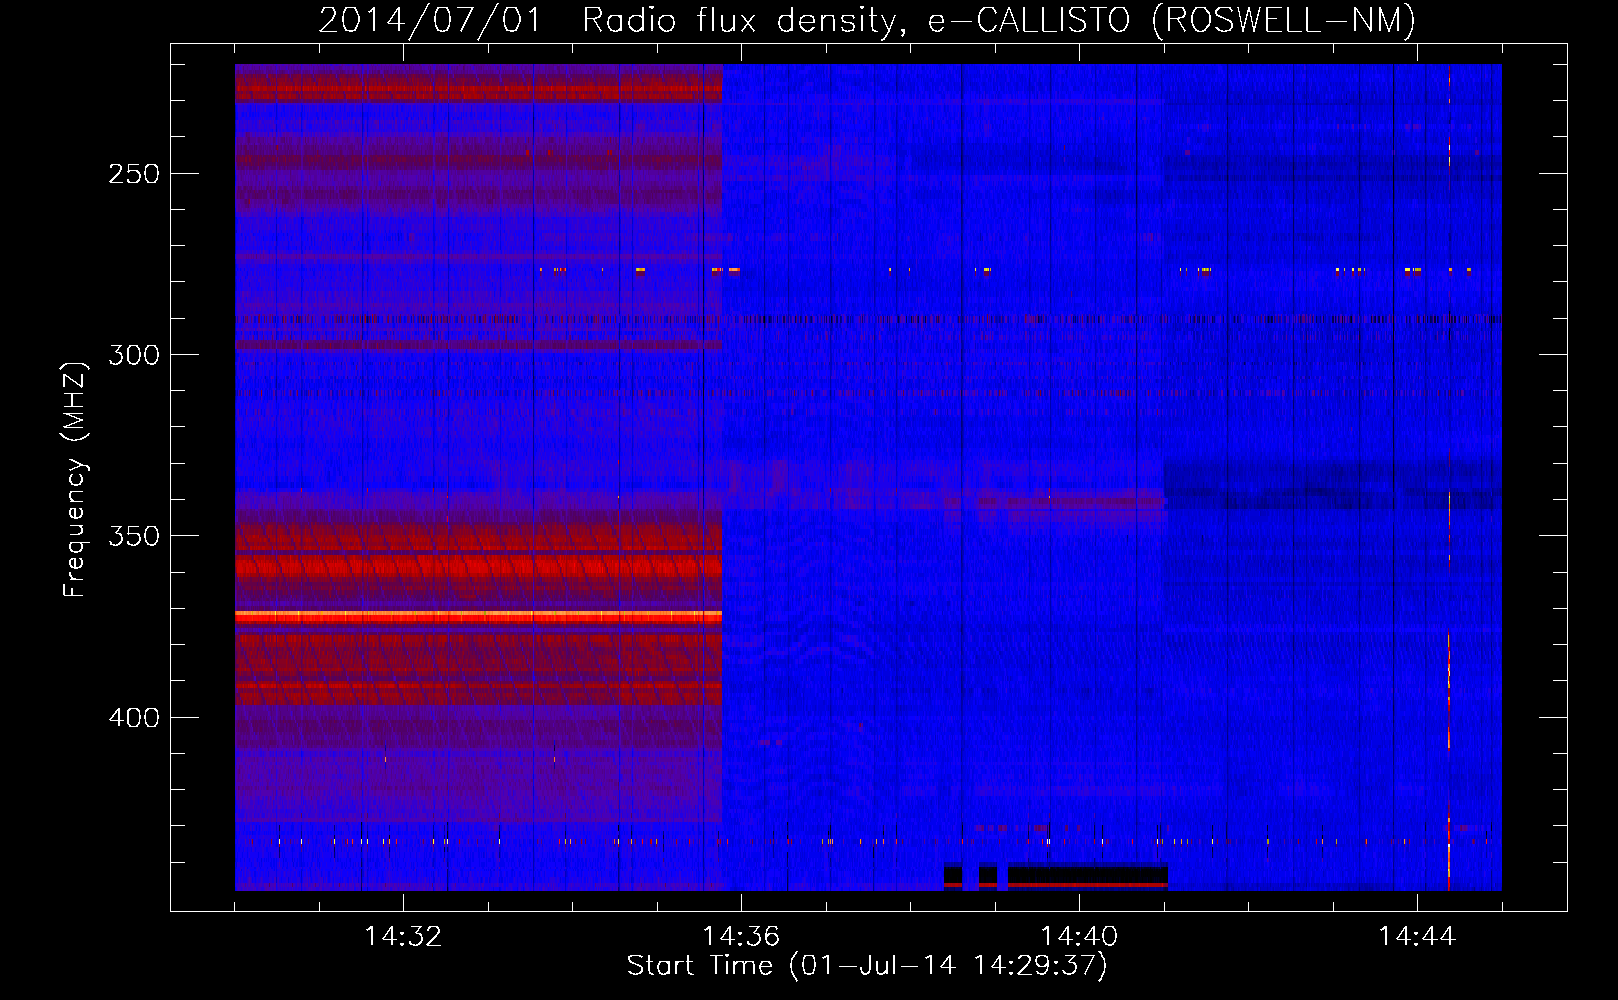Click the 'Frequency (MHZ)' axis title
1618x1000 pixels.
click(75, 479)
